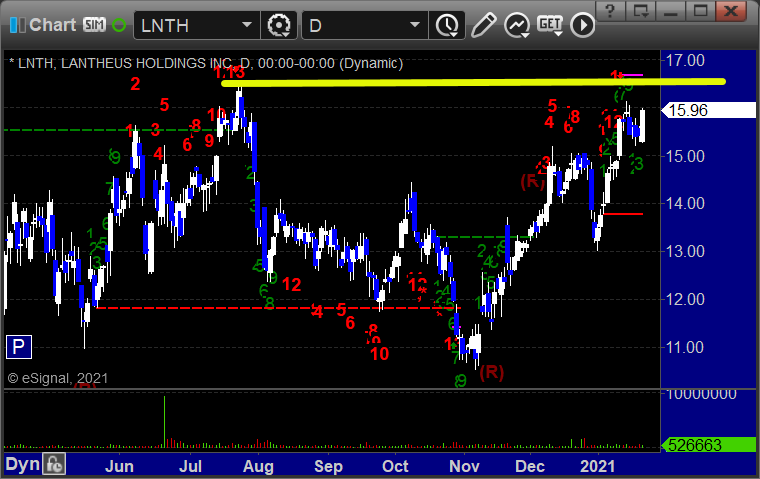The image size is (760, 479).
Task: Toggle the lock icon next to Dyn
Action: 54,464
